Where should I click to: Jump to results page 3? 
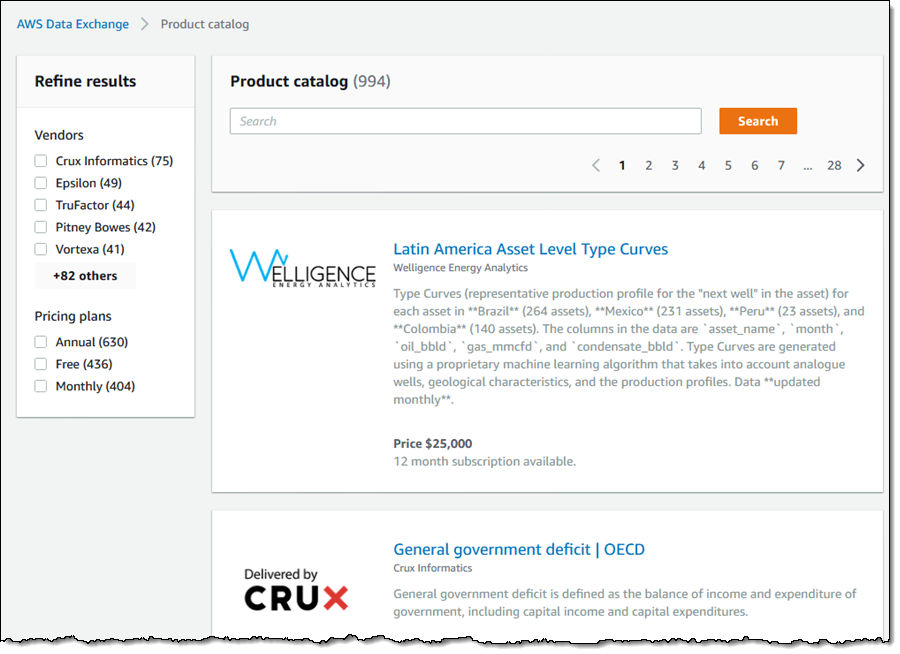pyautogui.click(x=675, y=165)
